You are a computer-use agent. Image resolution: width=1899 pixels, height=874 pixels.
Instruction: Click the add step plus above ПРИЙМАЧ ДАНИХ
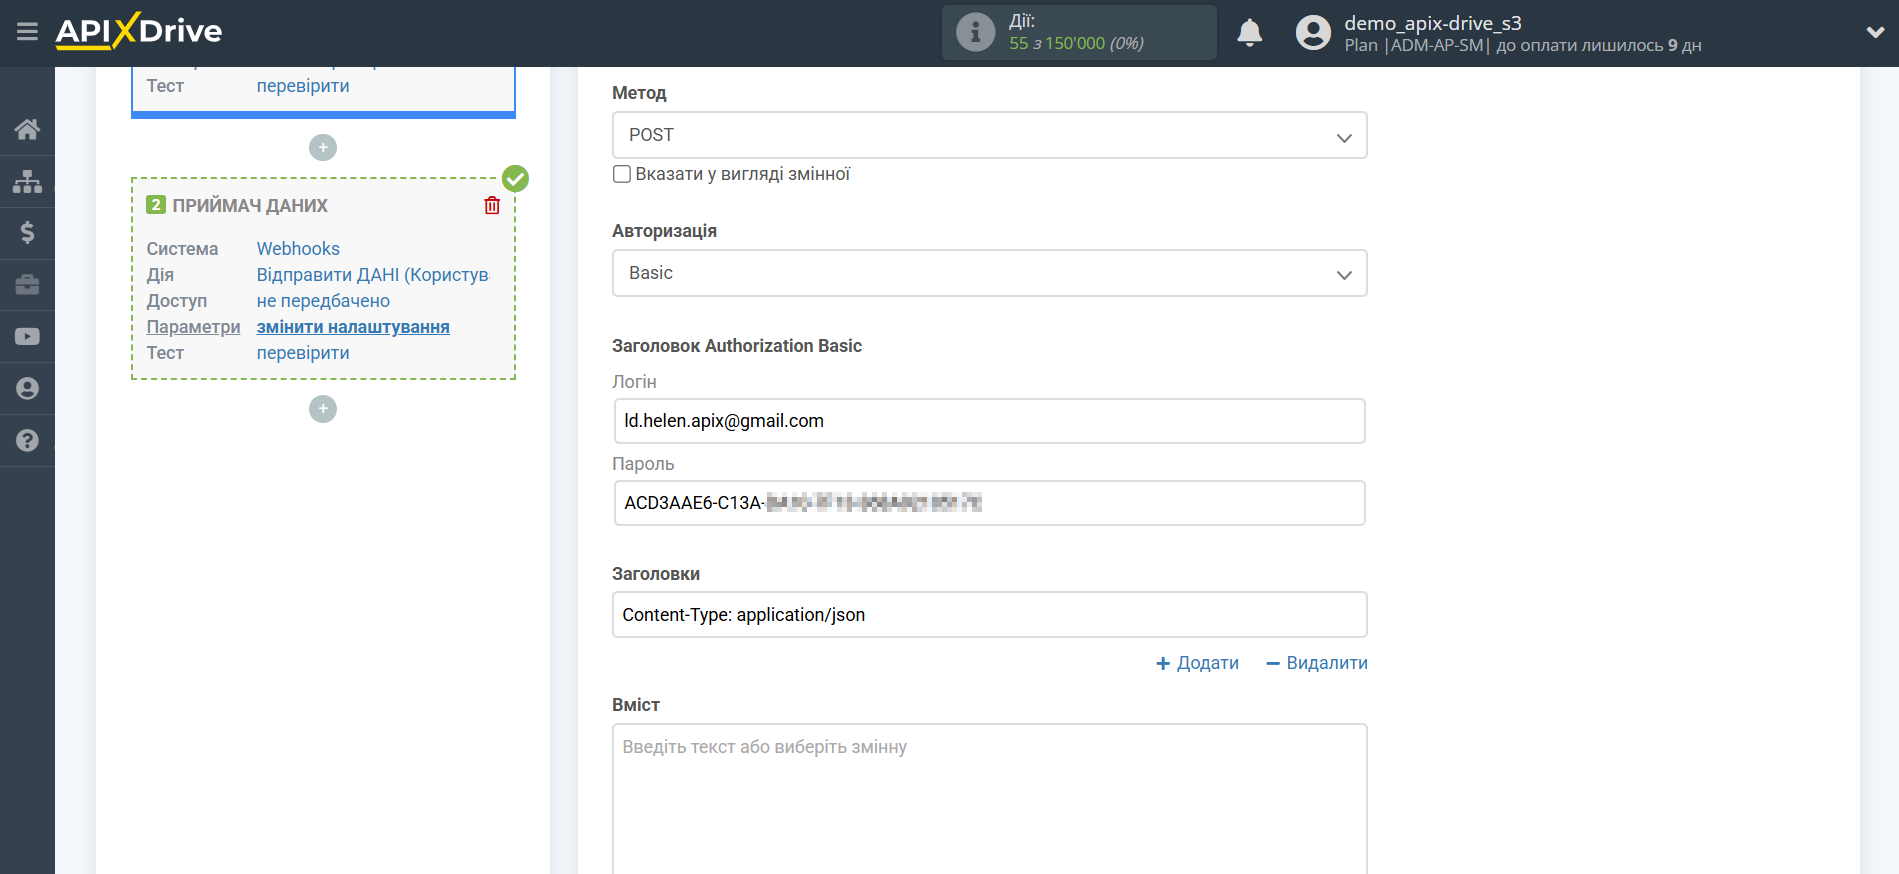(x=323, y=148)
